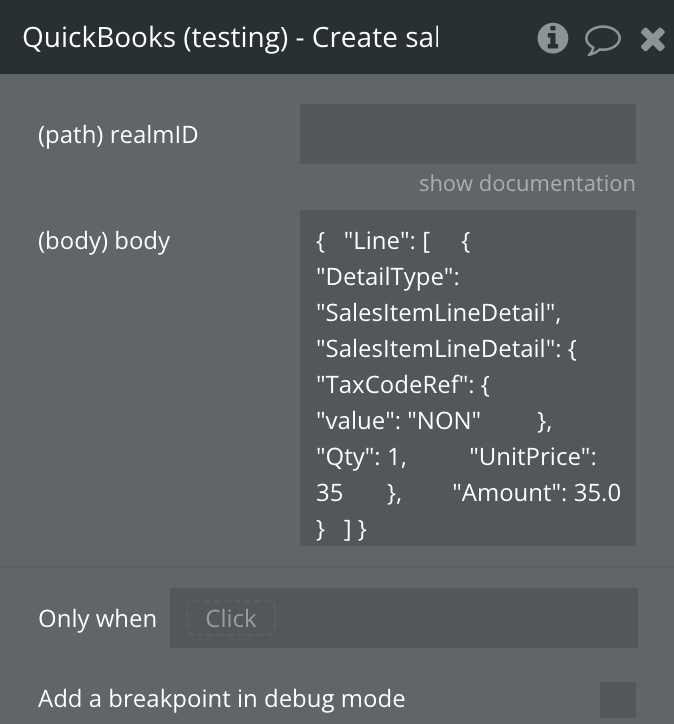Close the QuickBooks action property panel

point(652,39)
